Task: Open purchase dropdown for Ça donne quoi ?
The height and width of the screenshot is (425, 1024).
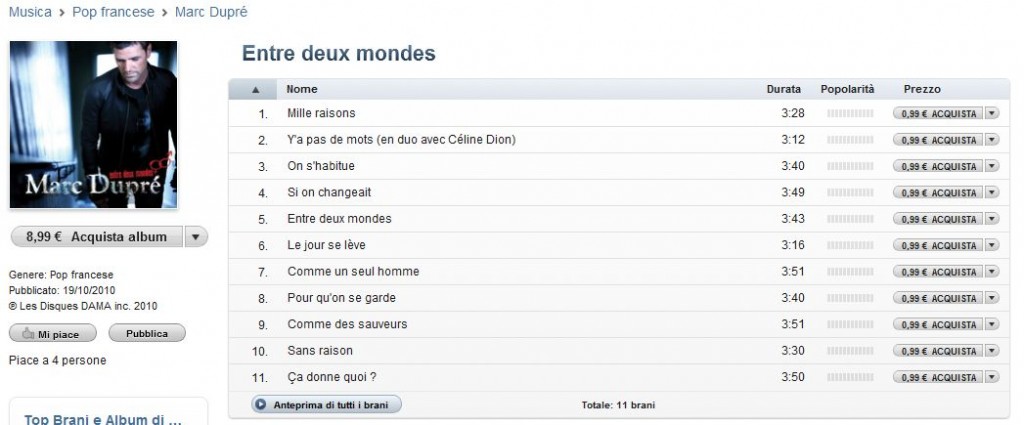Action: (x=991, y=377)
